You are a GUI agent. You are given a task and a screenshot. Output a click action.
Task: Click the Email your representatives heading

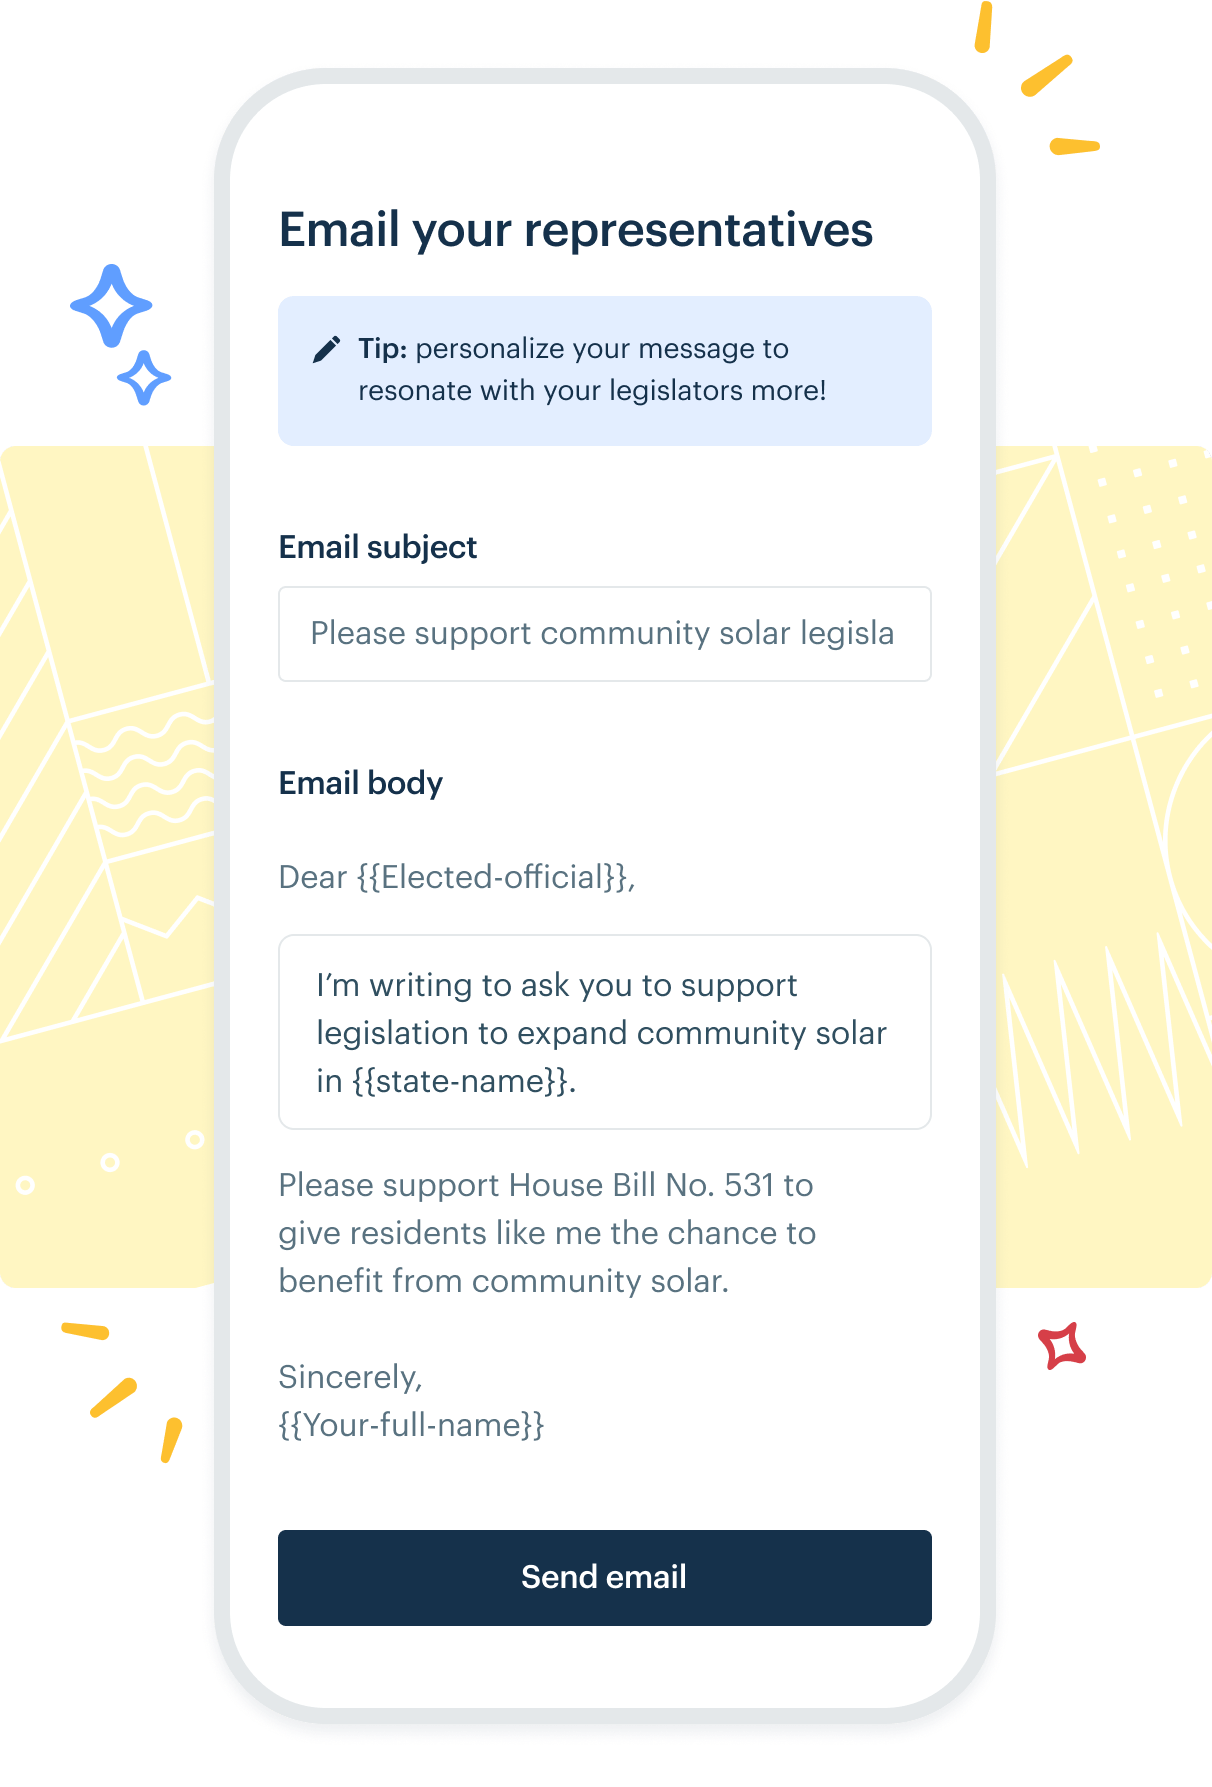coord(576,231)
